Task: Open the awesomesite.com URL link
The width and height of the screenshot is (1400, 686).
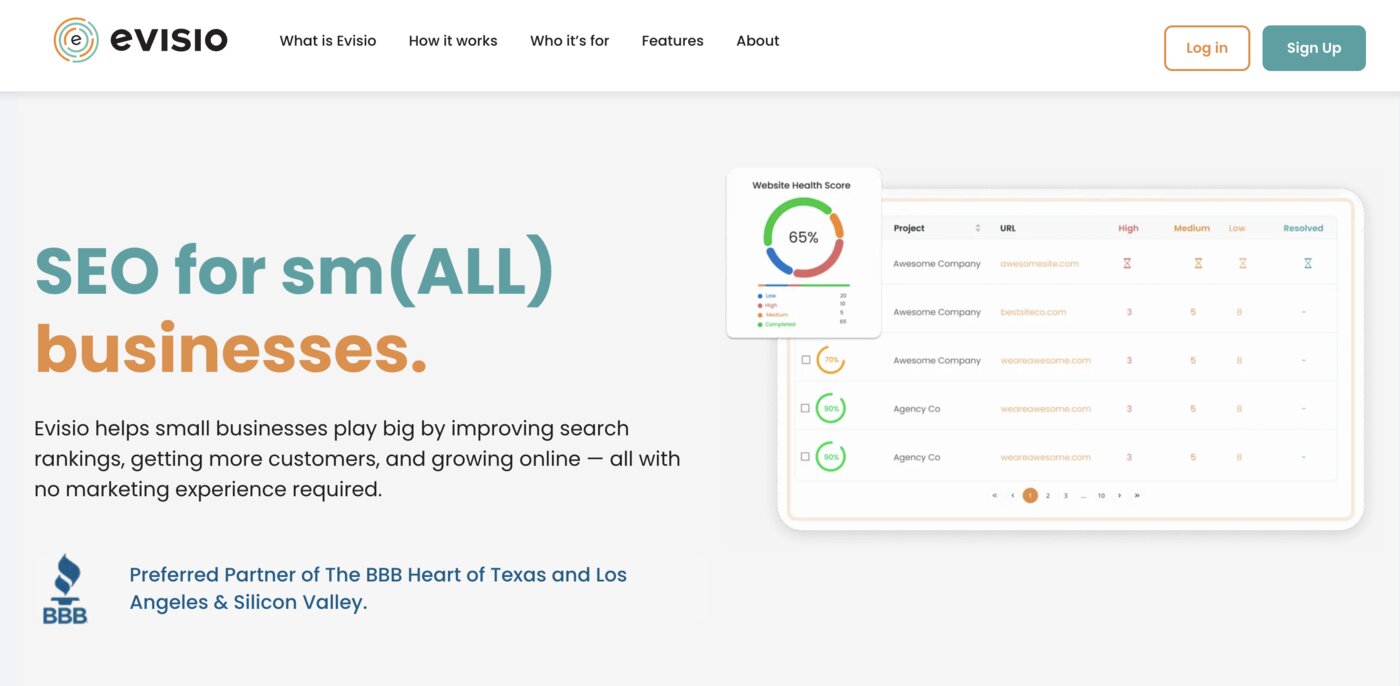Action: click(x=1039, y=263)
